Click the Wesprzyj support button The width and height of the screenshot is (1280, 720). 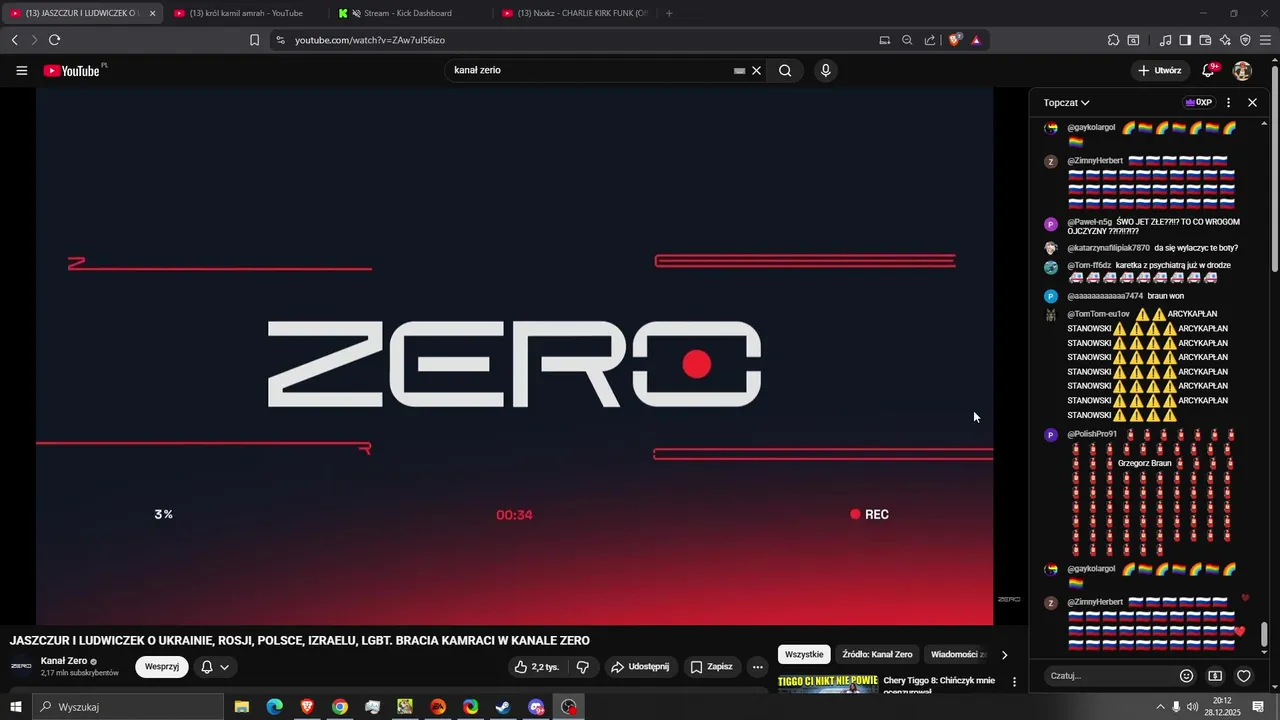coord(162,667)
